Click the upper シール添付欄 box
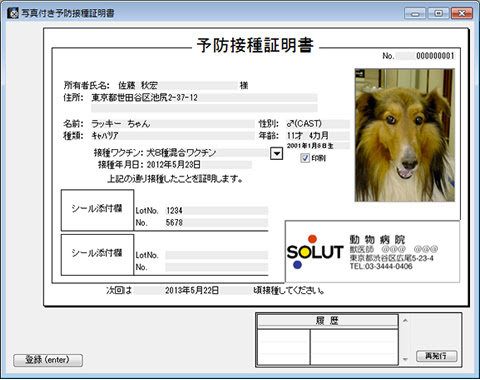480x380 pixels. point(97,210)
